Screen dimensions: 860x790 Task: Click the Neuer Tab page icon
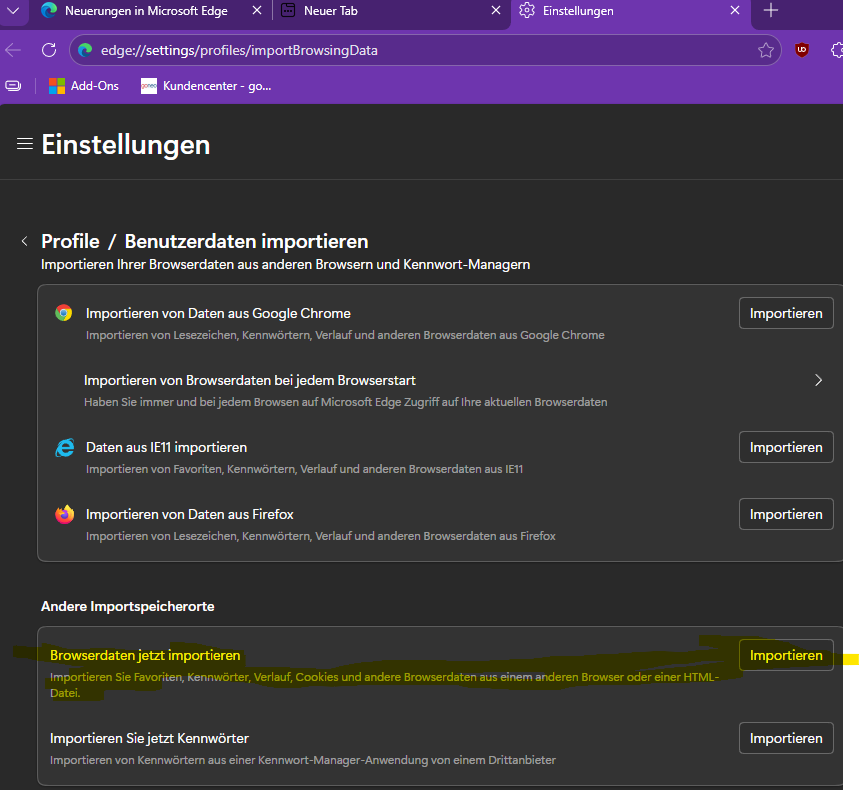288,10
